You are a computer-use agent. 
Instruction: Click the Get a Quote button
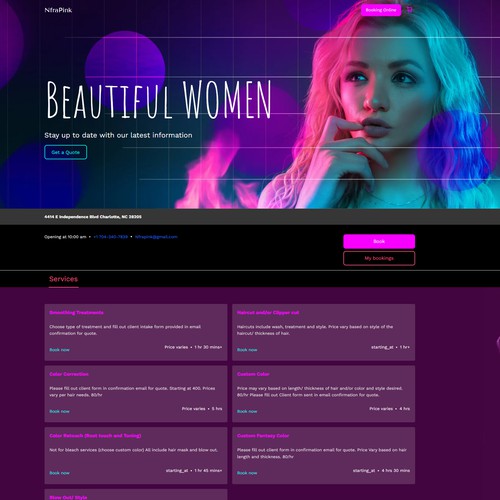point(66,152)
